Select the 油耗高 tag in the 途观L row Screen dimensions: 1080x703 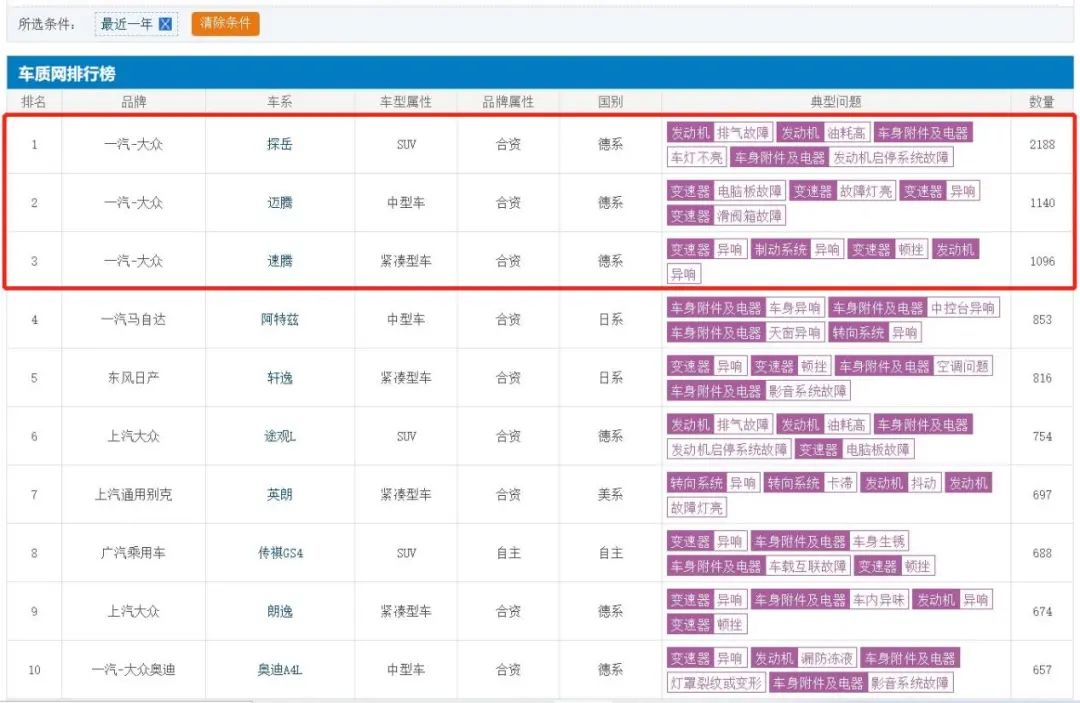tap(846, 425)
